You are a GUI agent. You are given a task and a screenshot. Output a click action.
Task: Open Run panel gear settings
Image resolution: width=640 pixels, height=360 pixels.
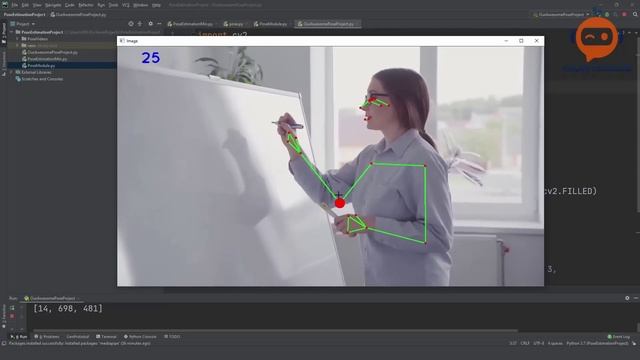[627, 298]
